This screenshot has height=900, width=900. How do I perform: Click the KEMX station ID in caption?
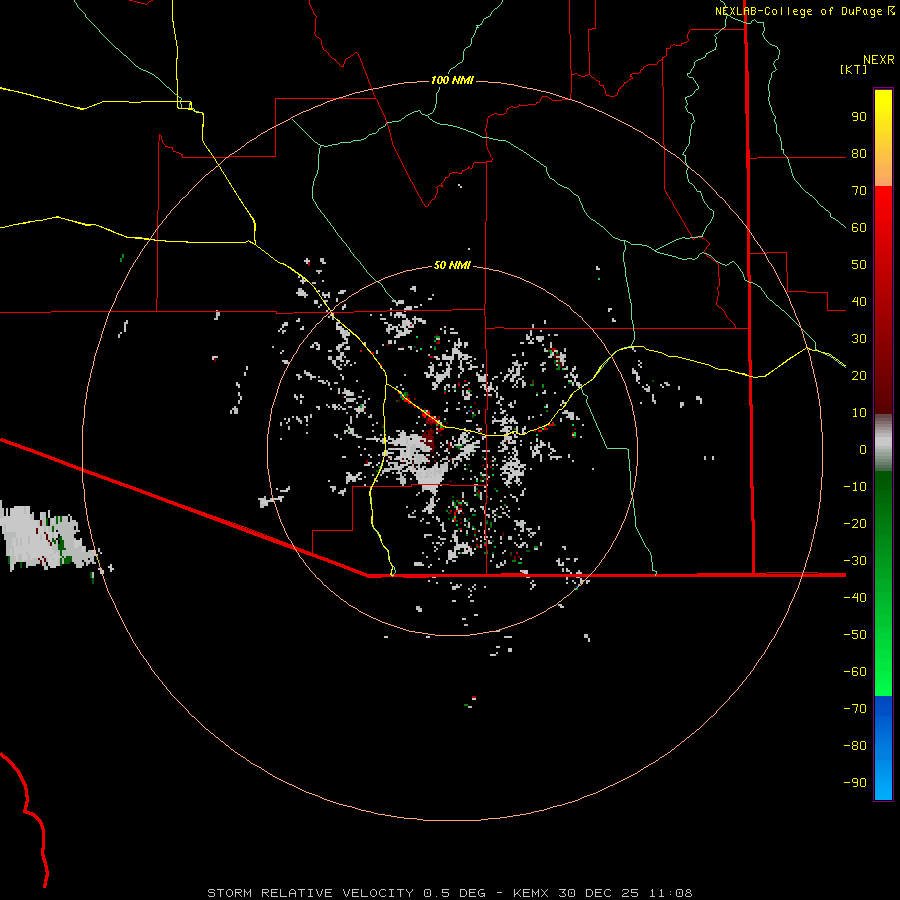pyautogui.click(x=530, y=893)
